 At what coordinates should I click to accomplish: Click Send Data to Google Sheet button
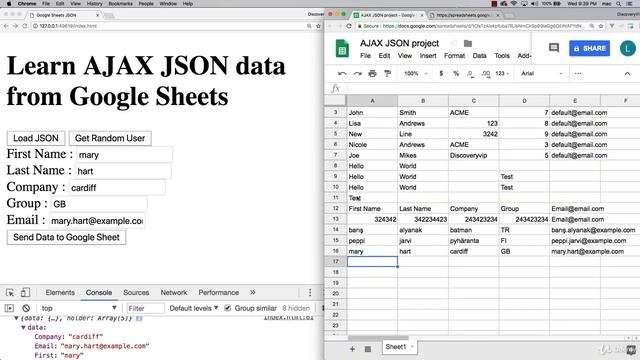pyautogui.click(x=66, y=238)
